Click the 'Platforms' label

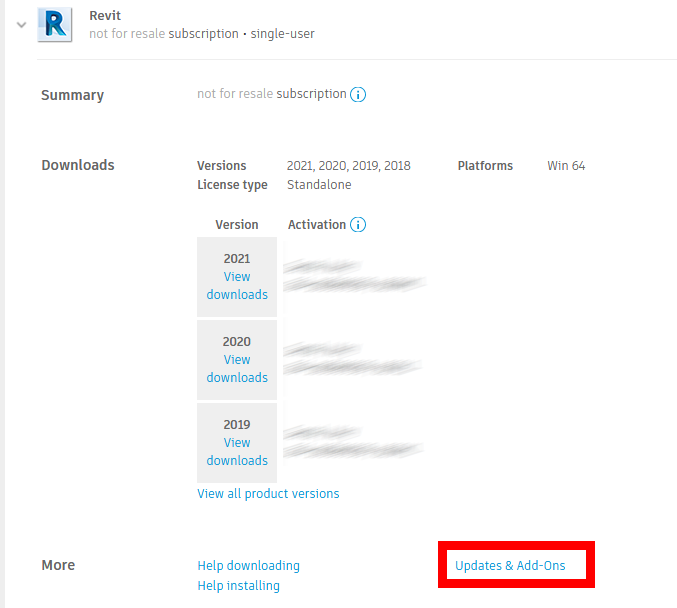485,166
